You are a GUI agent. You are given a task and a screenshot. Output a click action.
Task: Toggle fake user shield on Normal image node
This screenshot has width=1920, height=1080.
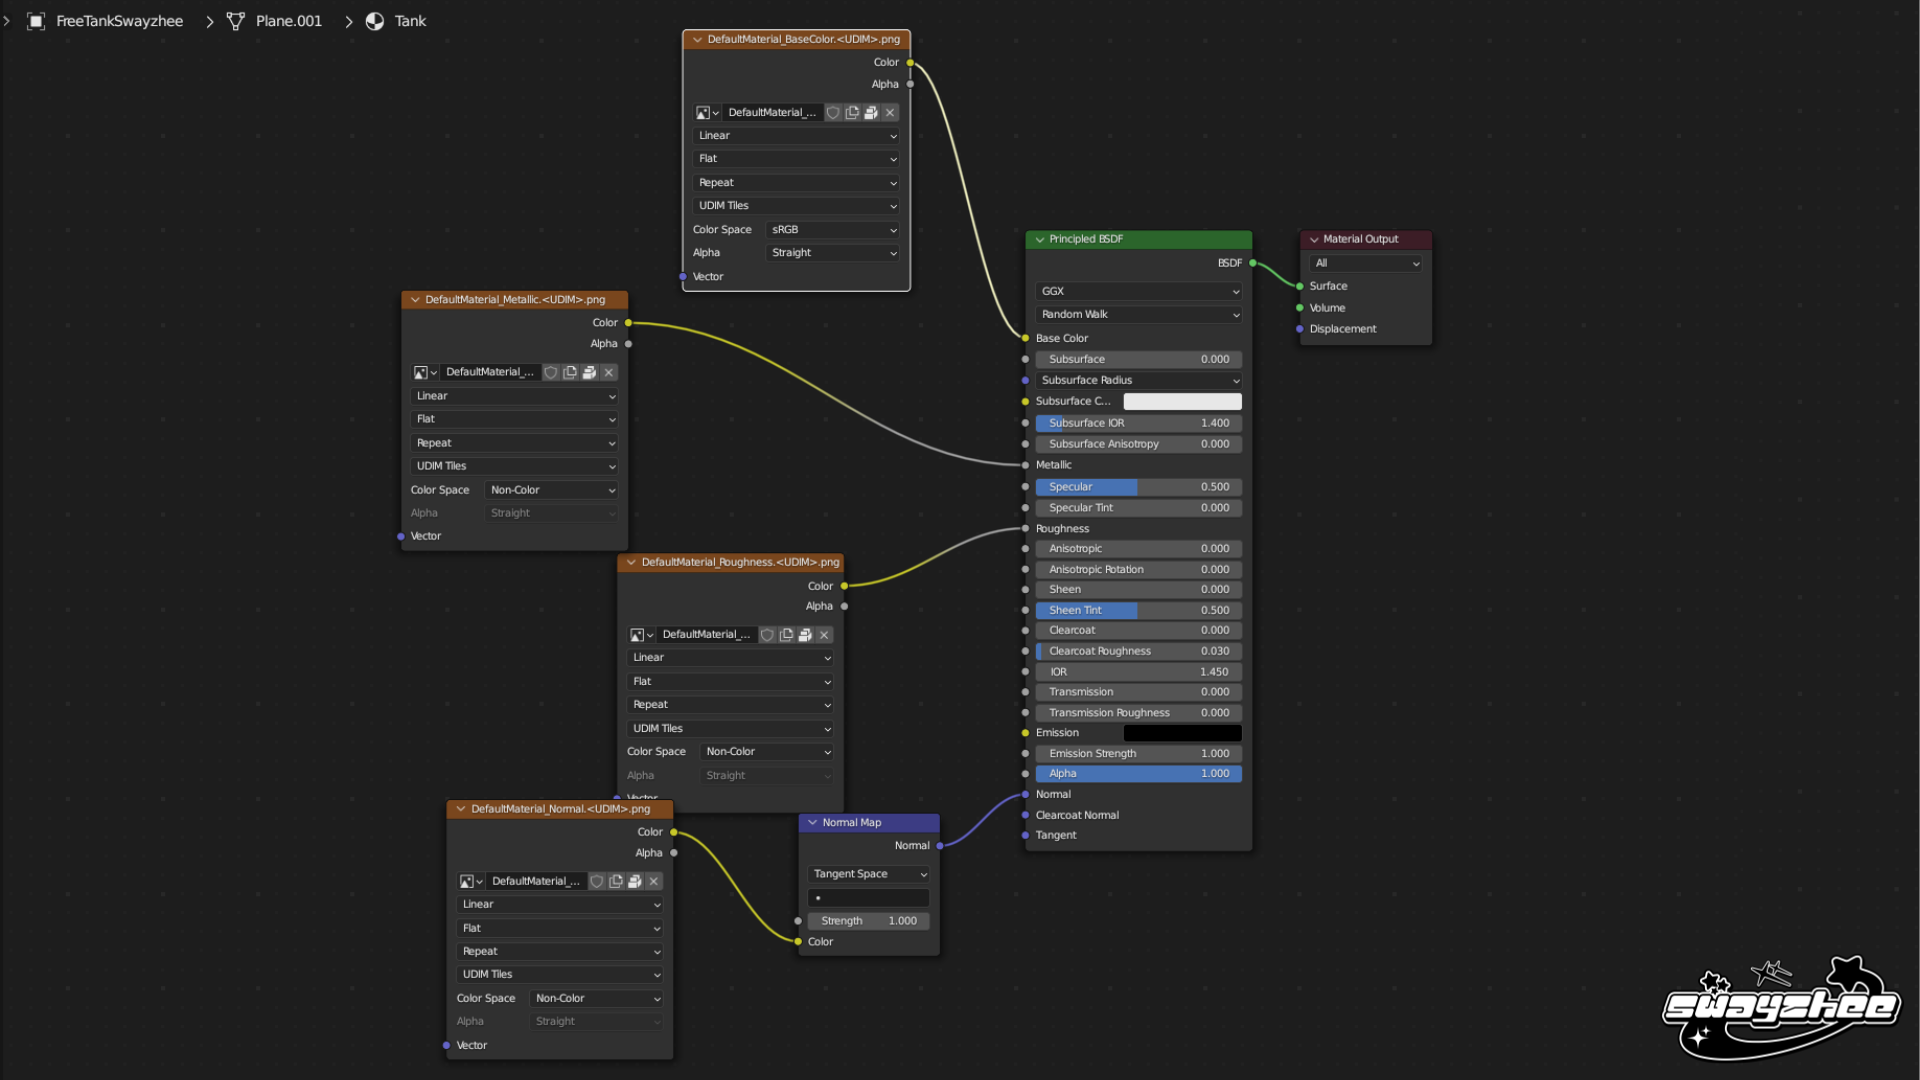tap(597, 881)
